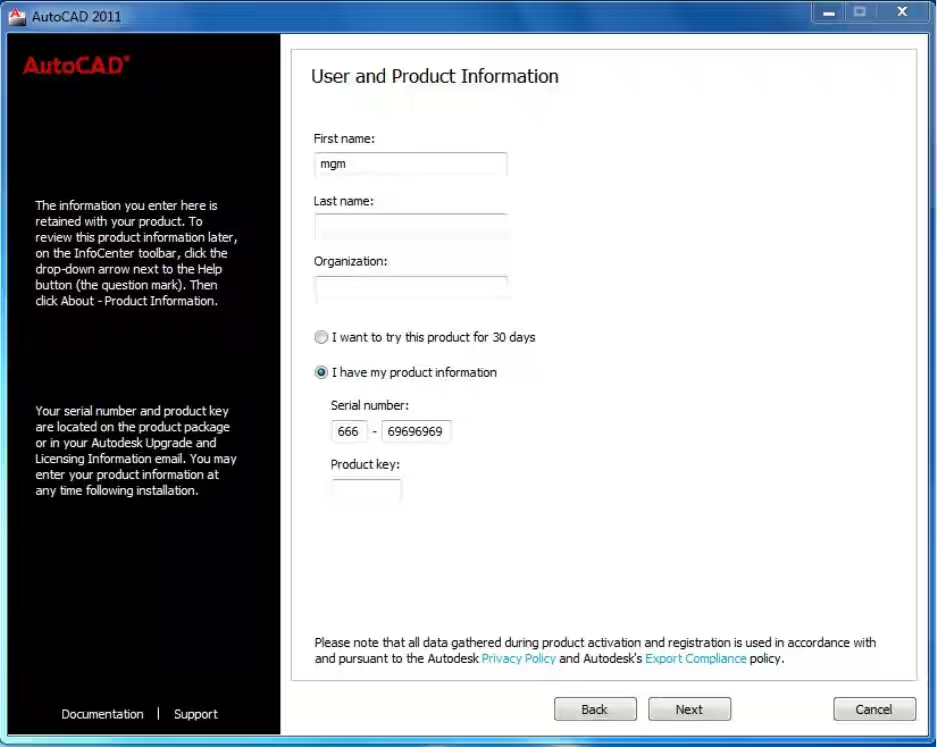Focus the First name field
Screen dimensions: 937x747
[411, 164]
